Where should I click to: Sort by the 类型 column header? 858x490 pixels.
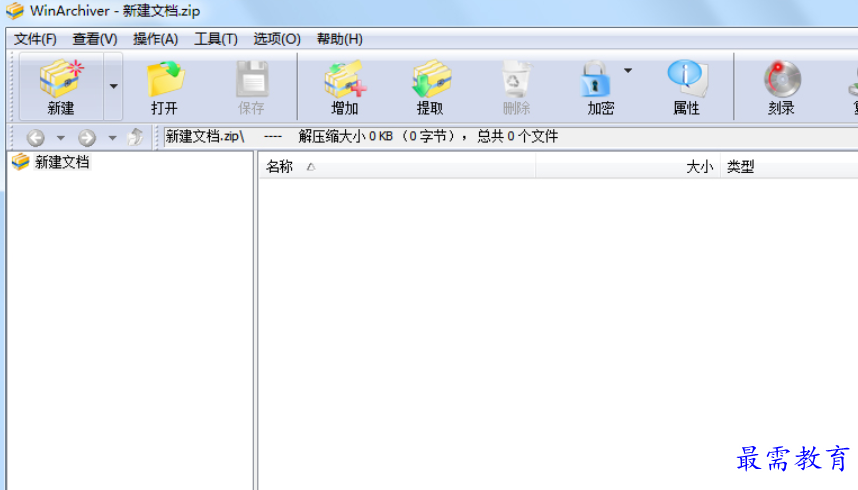(x=789, y=166)
